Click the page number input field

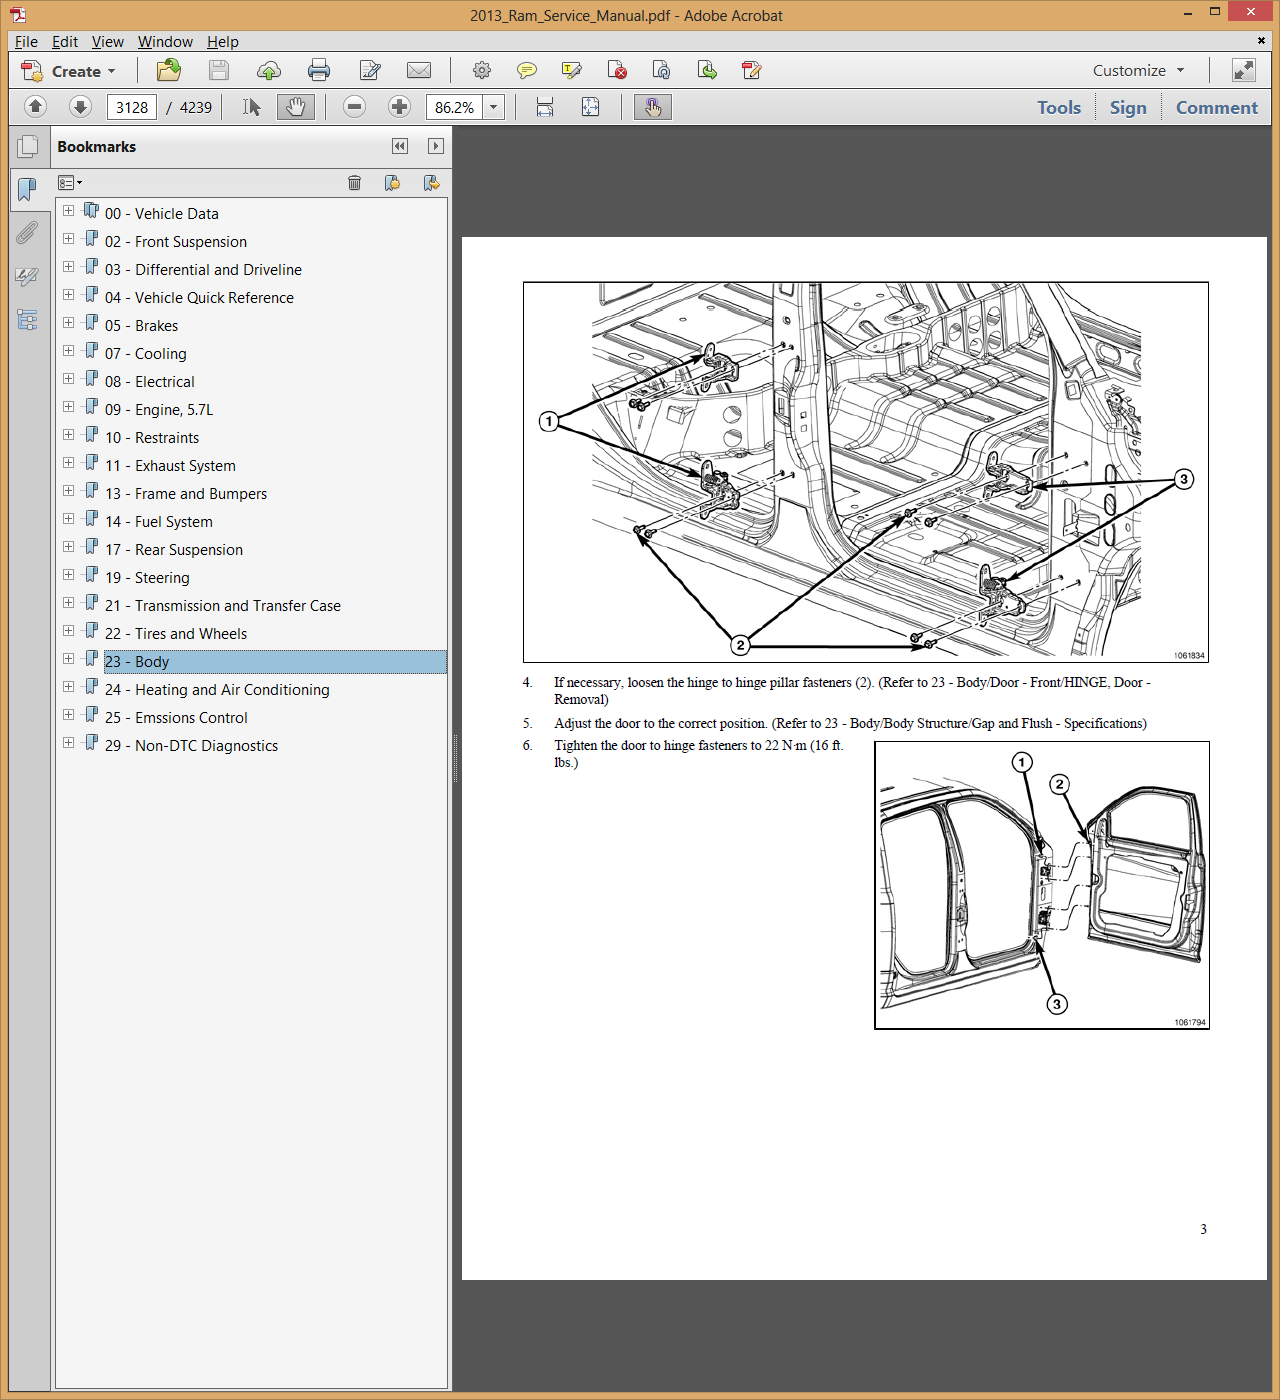(x=132, y=107)
